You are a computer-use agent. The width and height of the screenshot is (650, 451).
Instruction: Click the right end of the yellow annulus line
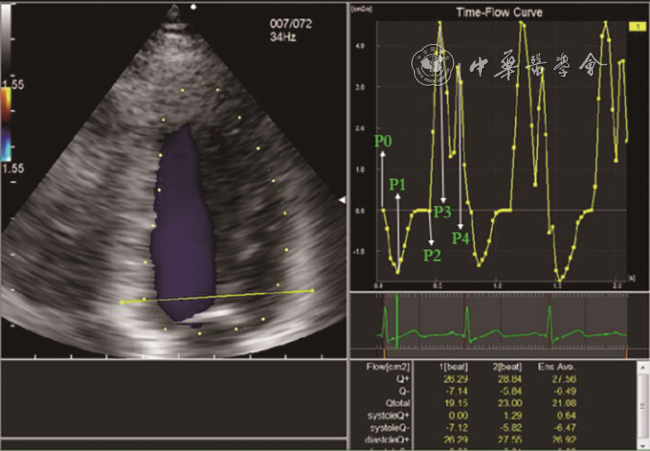[x=313, y=291]
